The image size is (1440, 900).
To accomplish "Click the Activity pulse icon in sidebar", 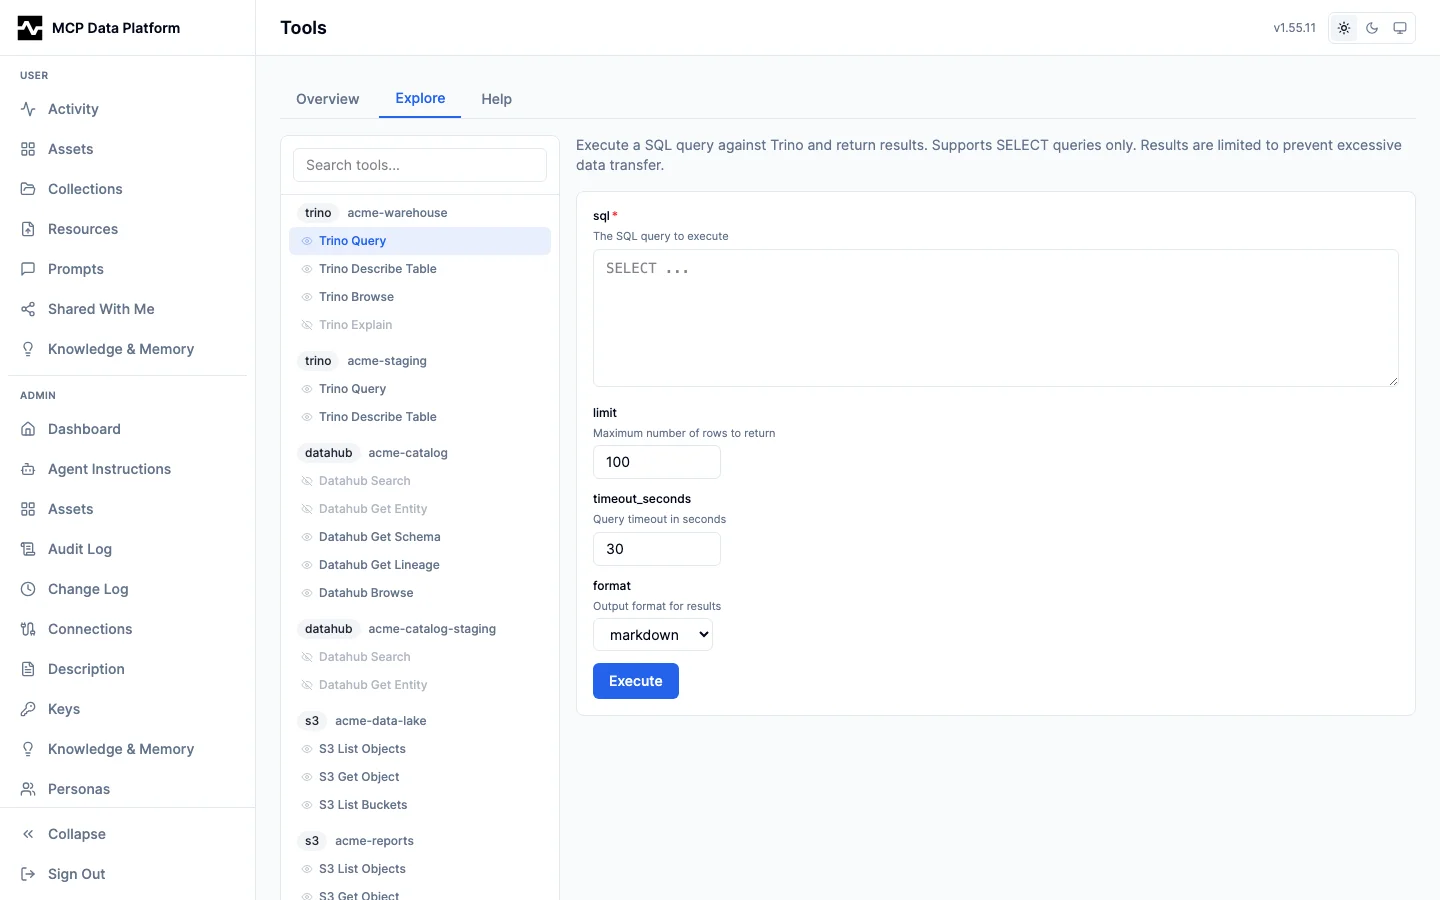I will pos(28,109).
